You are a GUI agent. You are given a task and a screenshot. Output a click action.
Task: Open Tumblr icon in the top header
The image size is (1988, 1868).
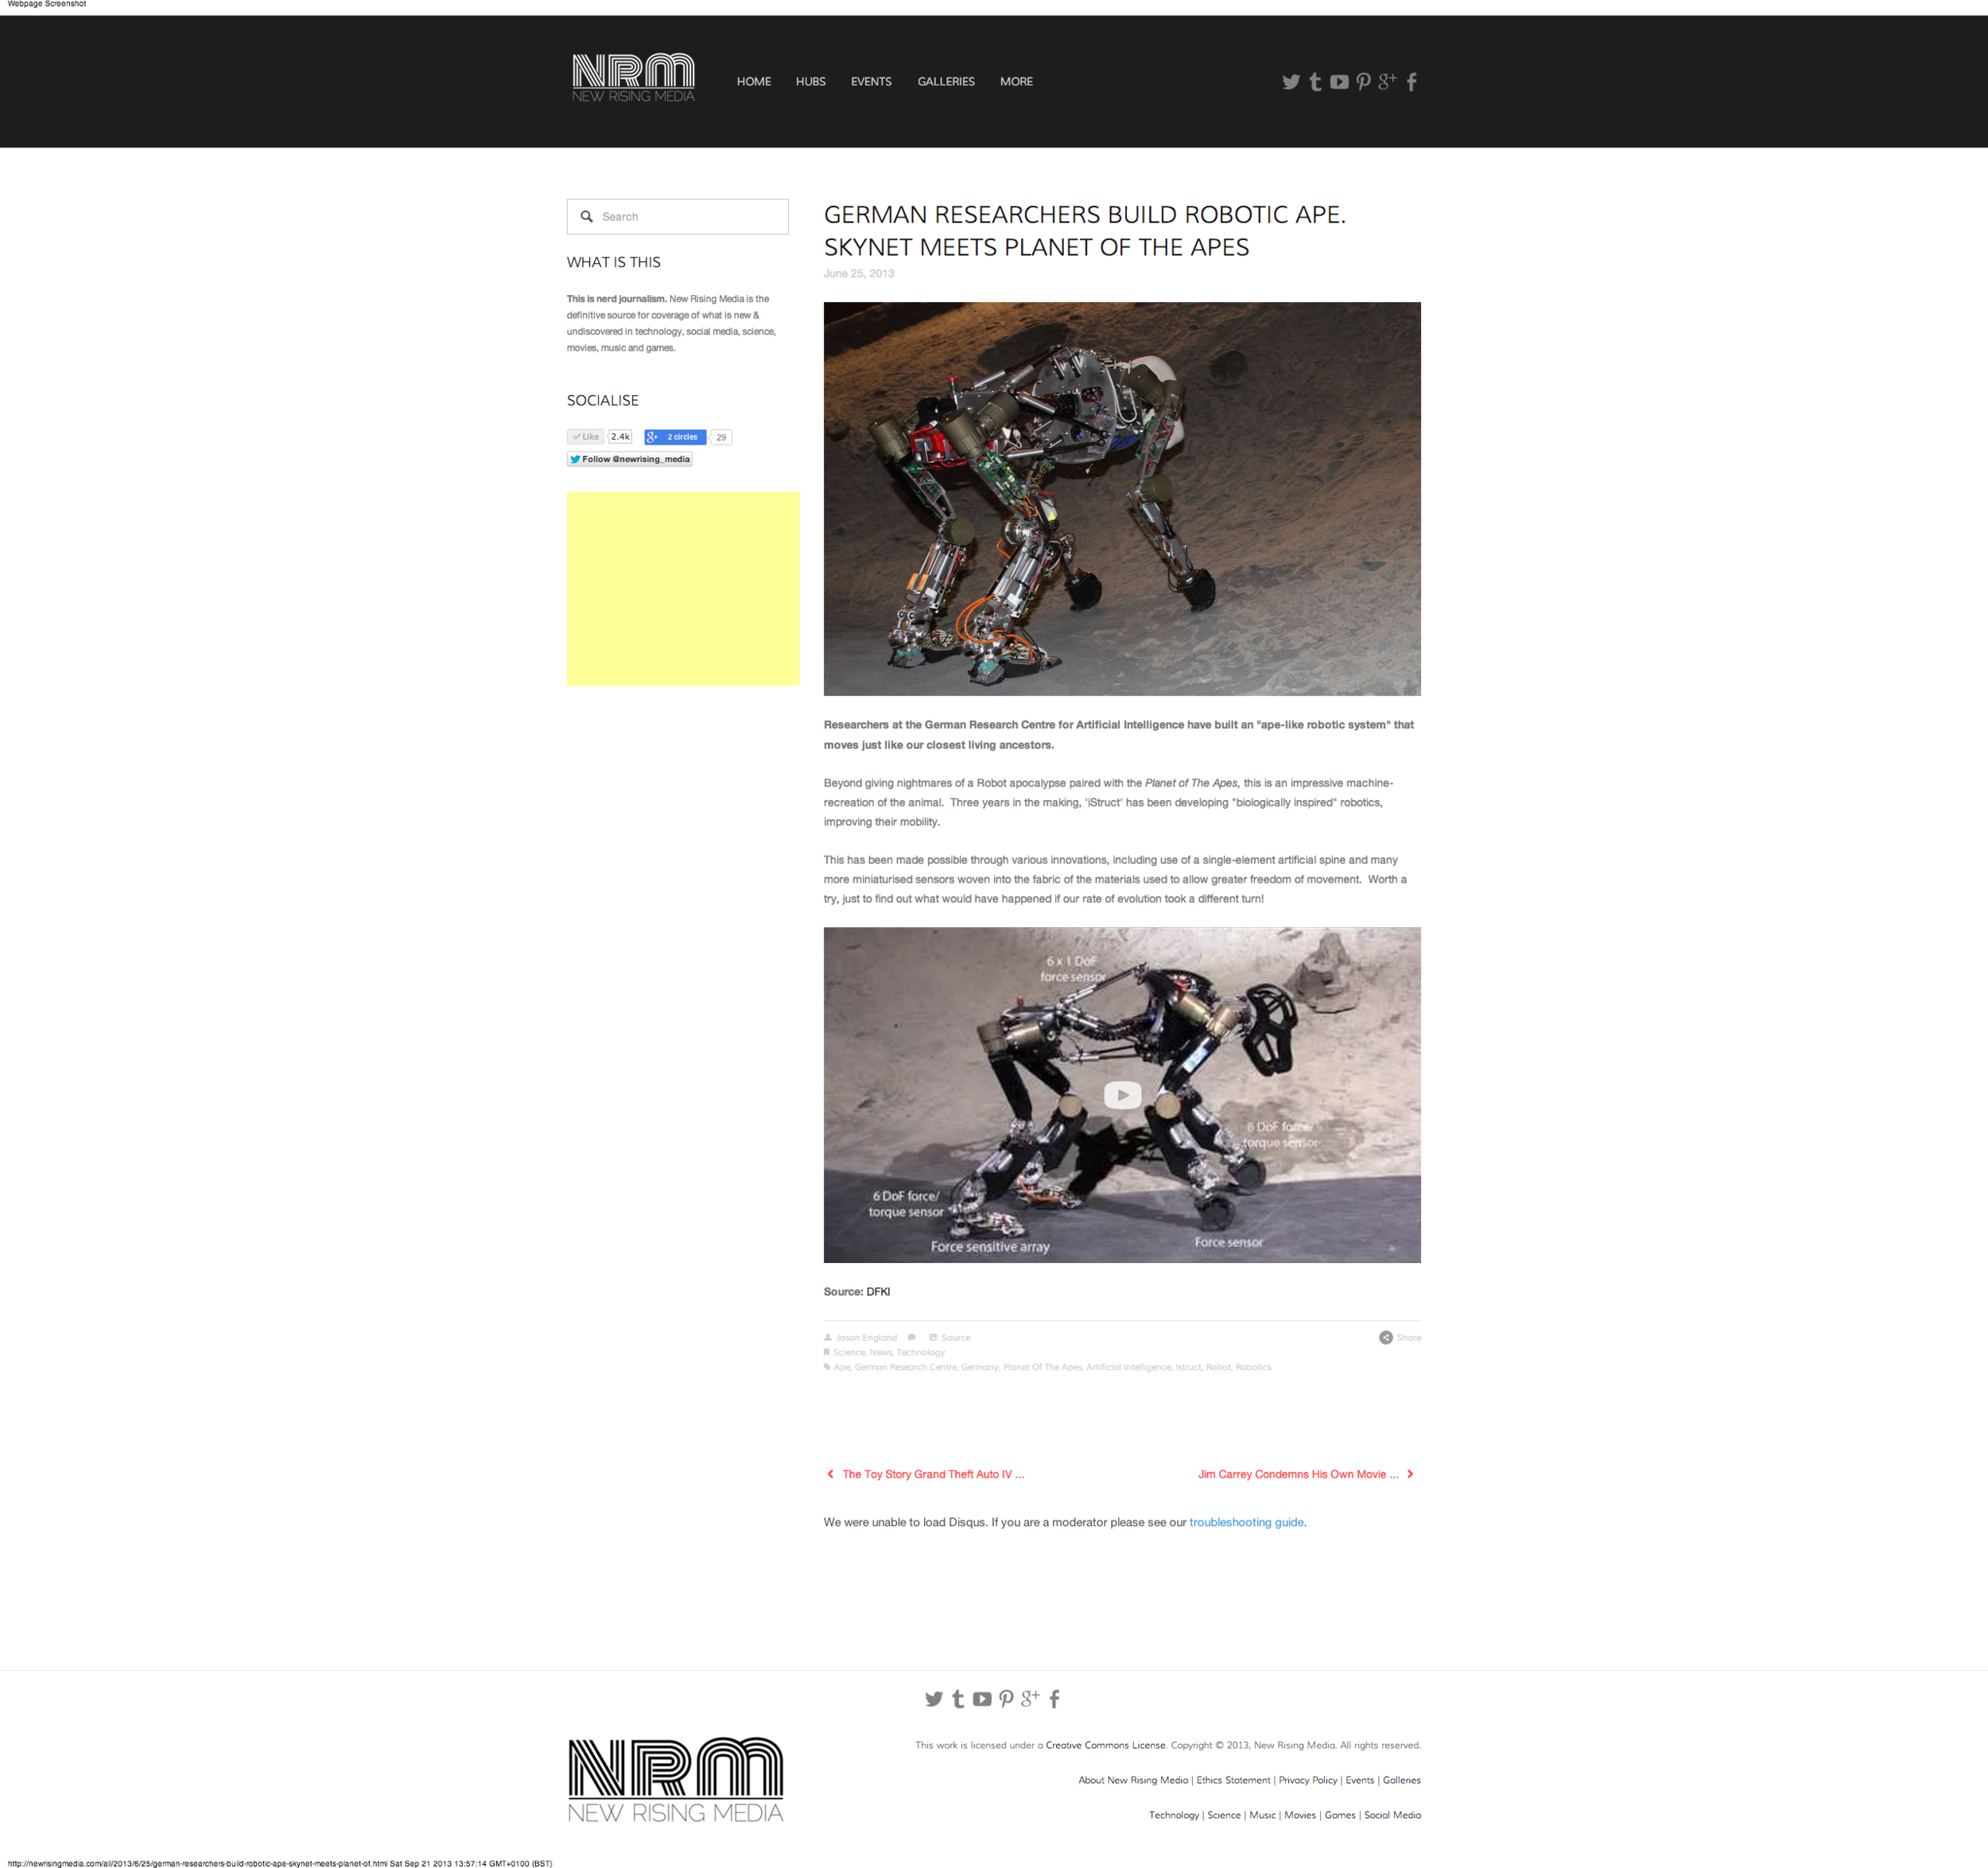pyautogui.click(x=1315, y=82)
